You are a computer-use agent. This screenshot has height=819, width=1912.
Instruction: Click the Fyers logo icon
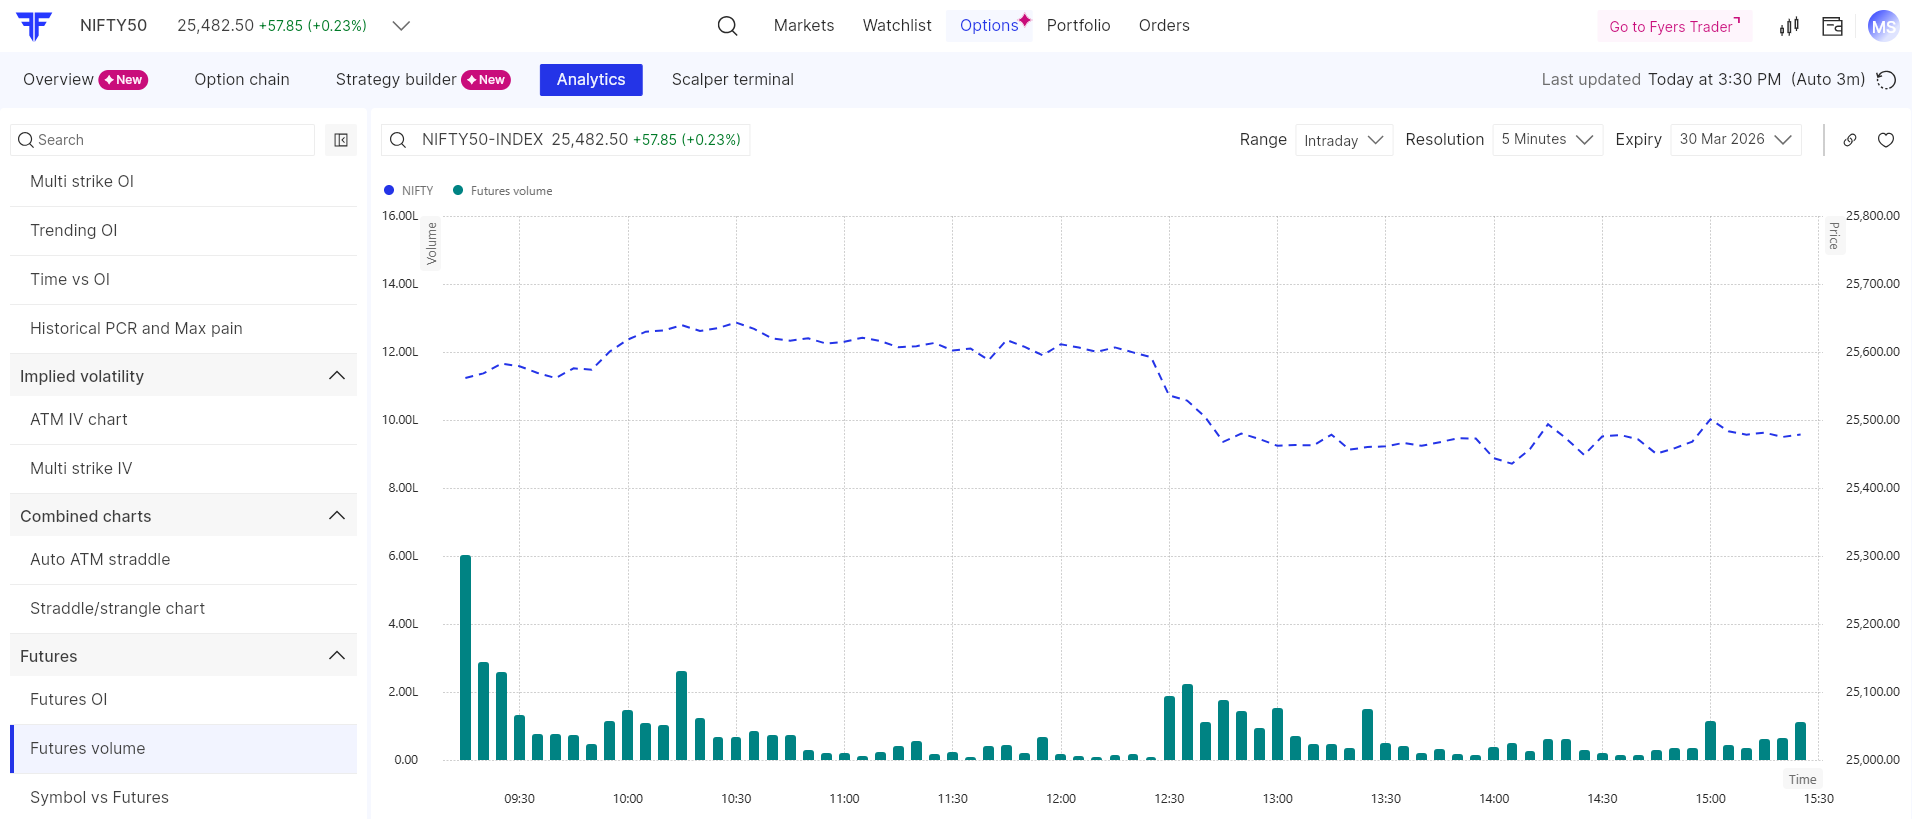(34, 26)
